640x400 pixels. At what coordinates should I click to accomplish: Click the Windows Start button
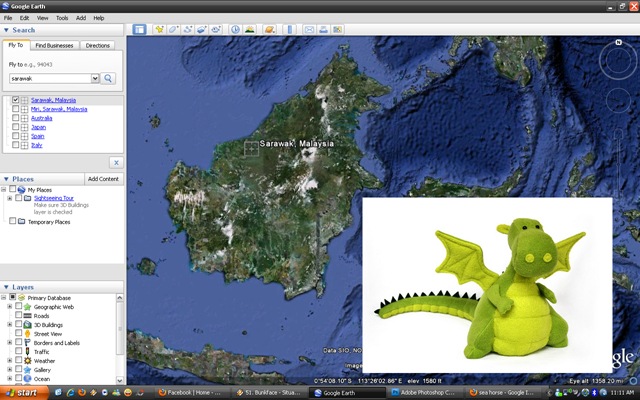click(x=24, y=393)
